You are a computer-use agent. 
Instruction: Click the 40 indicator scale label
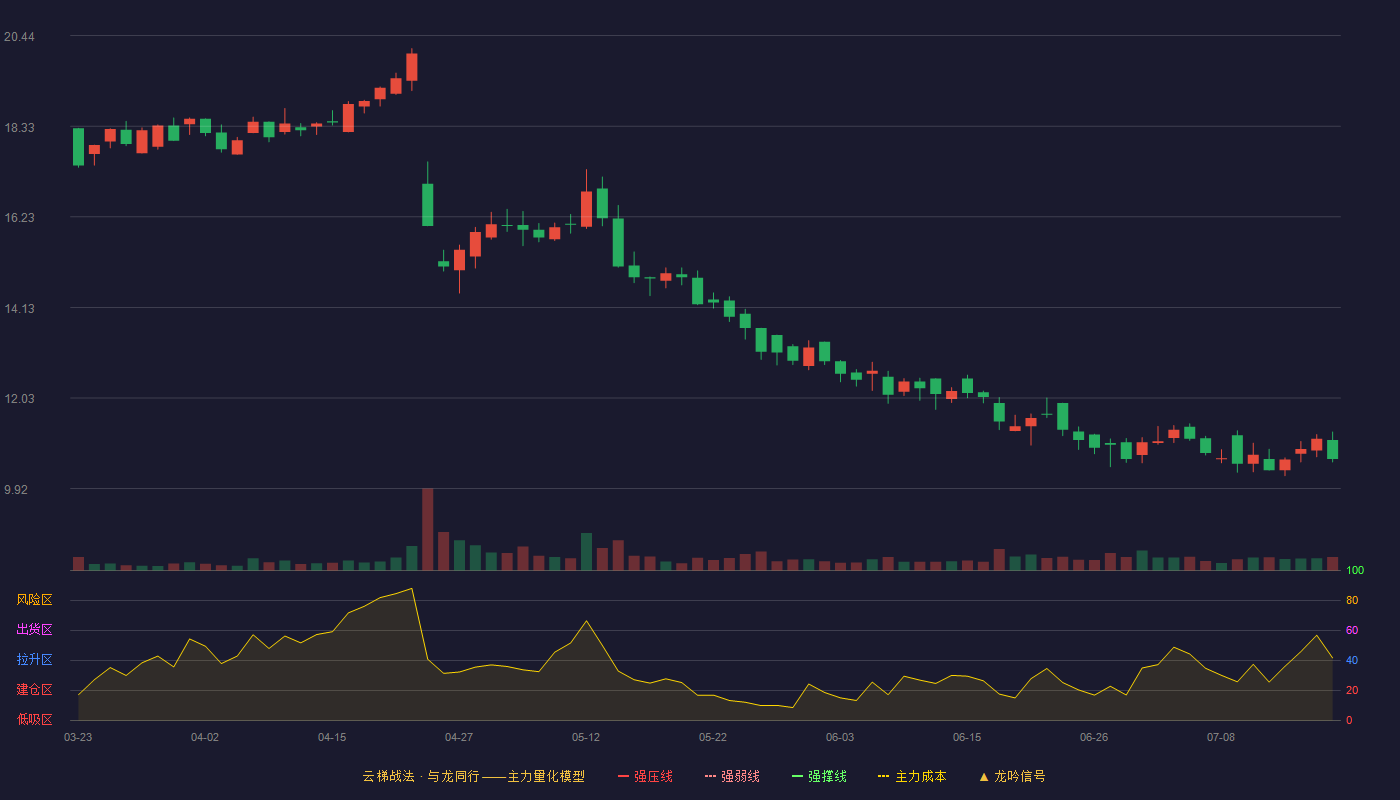1352,660
